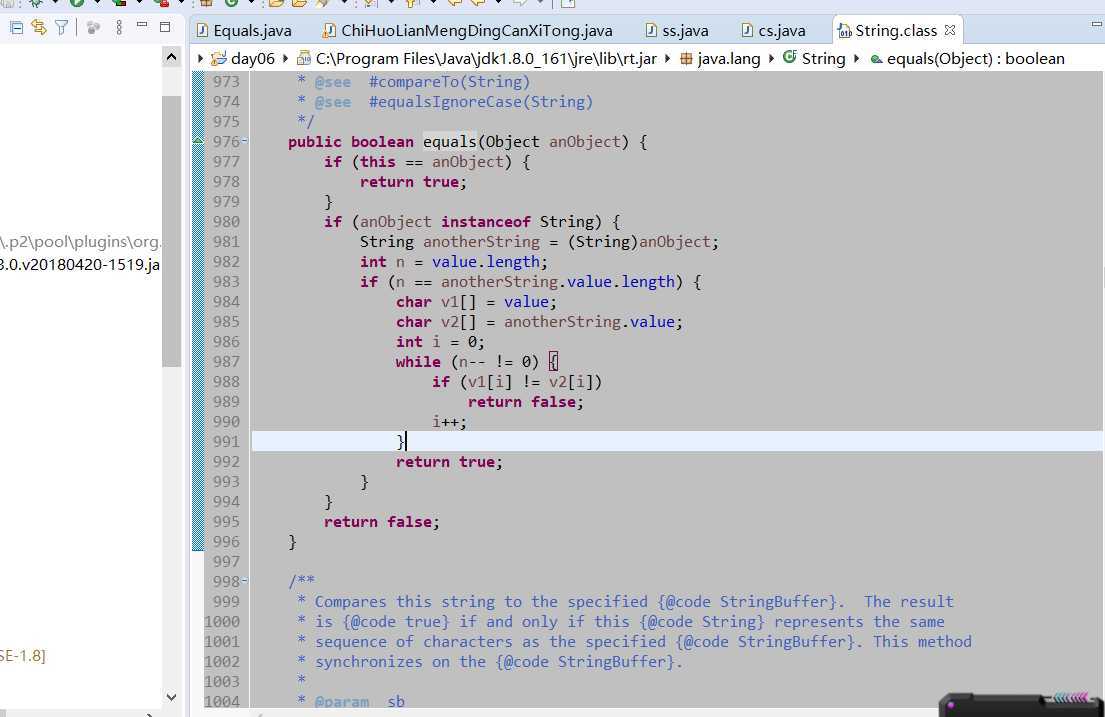
Task: Click 'while' keyword on line 987
Action: point(418,362)
